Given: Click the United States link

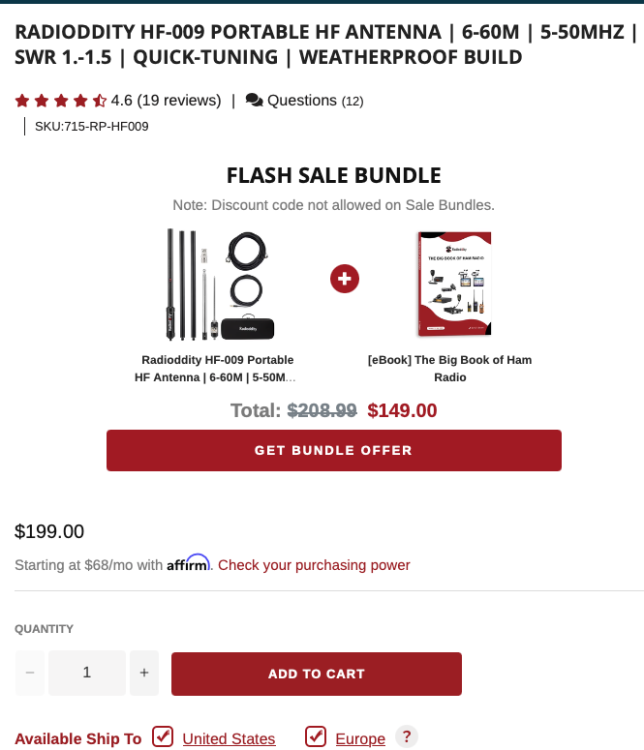Looking at the screenshot, I should pyautogui.click(x=228, y=739).
